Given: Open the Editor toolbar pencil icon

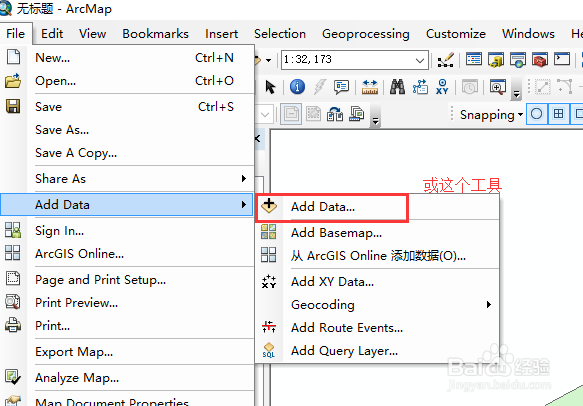Looking at the screenshot, I should click(445, 59).
